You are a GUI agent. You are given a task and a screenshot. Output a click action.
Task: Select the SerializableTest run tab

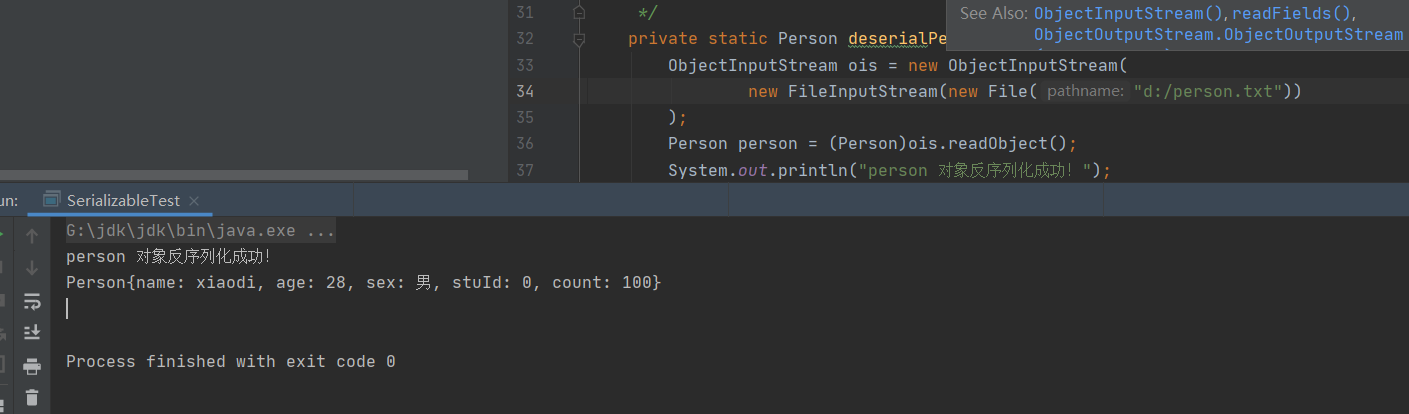[124, 200]
